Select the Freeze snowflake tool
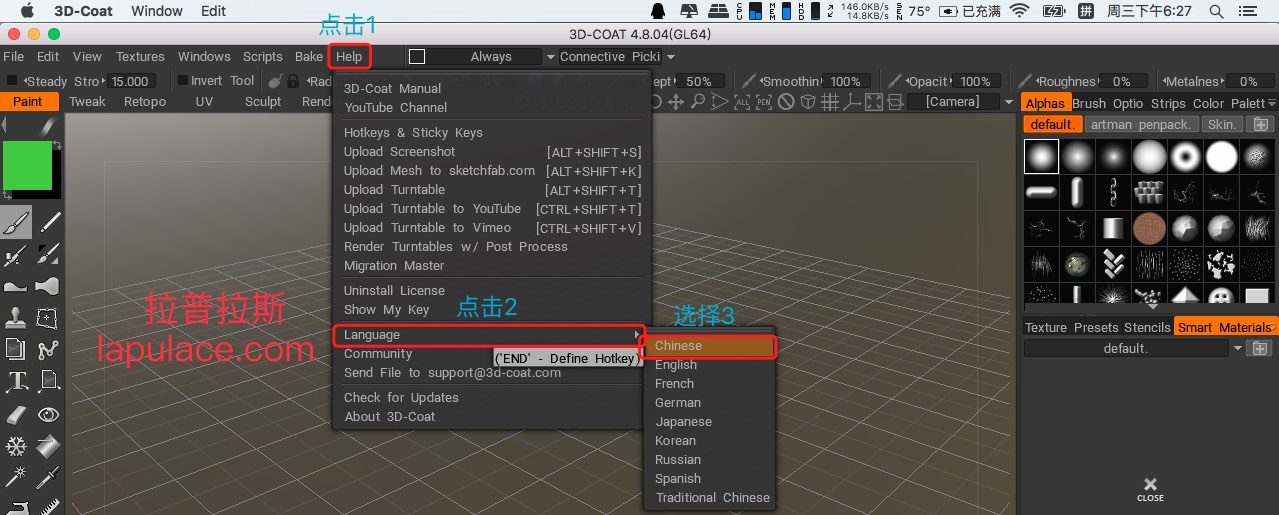Image resolution: width=1279 pixels, height=515 pixels. click(x=15, y=445)
